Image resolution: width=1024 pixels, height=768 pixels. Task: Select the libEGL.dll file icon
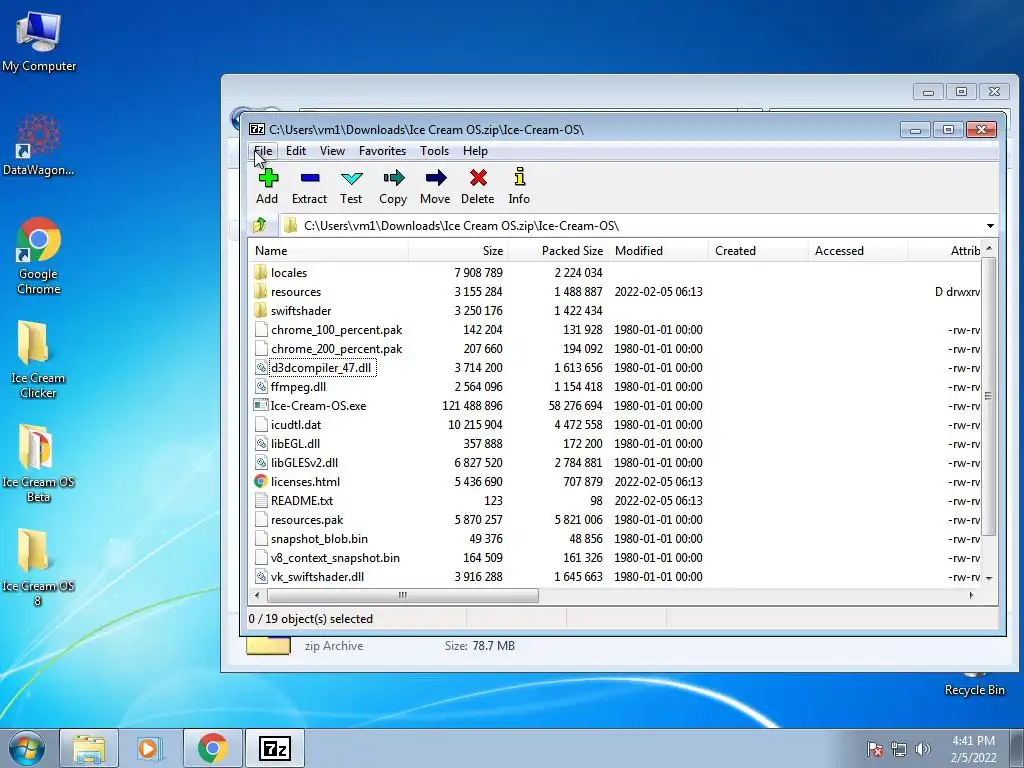pos(261,443)
